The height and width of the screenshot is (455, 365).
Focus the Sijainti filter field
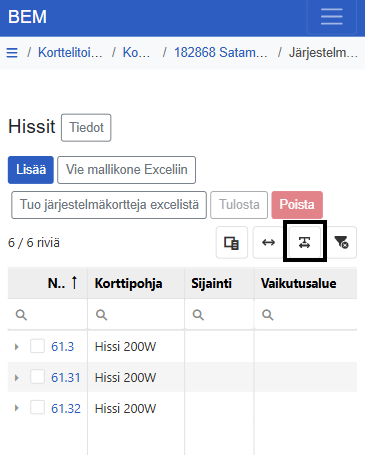pyautogui.click(x=219, y=315)
